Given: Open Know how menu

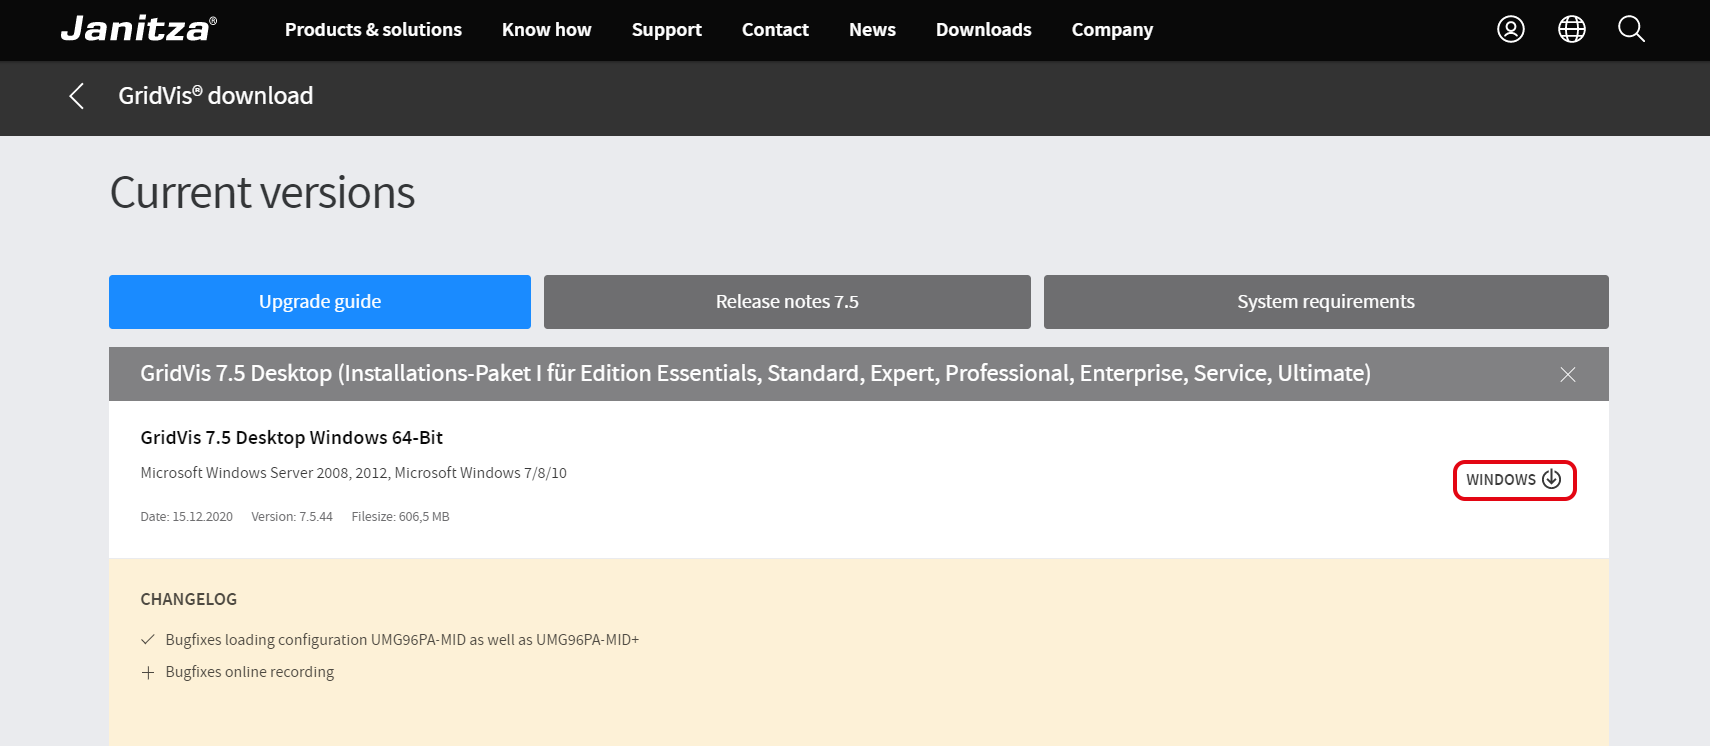Looking at the screenshot, I should click(x=547, y=30).
